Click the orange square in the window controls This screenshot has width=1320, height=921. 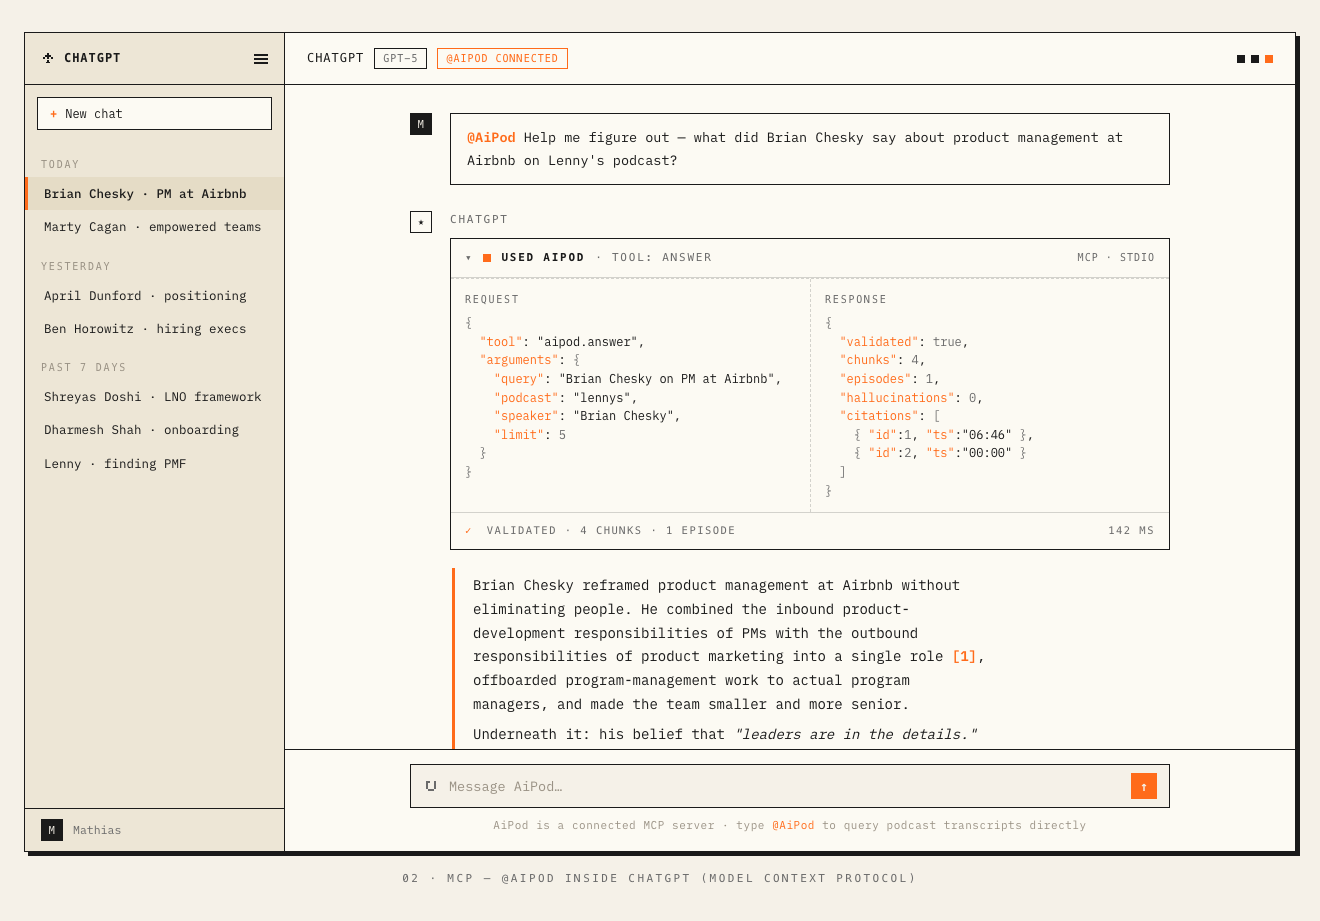(1269, 59)
